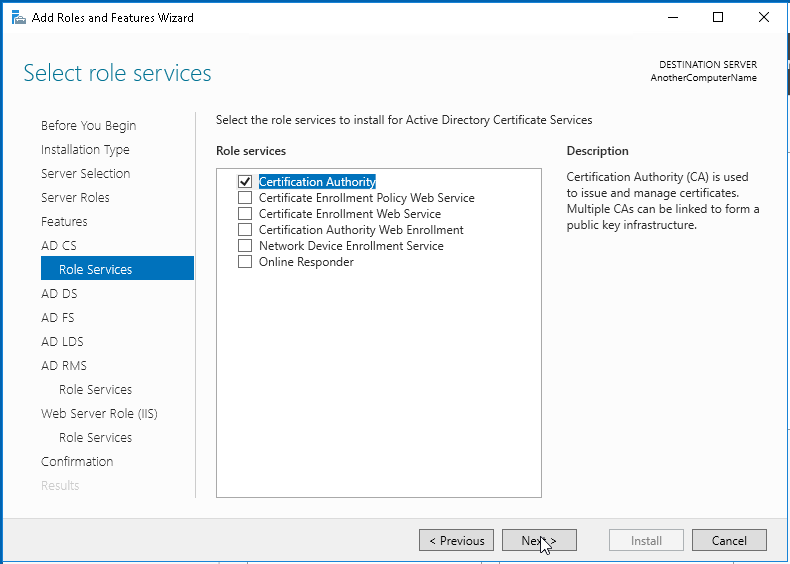The image size is (790, 564).
Task: Open Role Services under Web Server Role
Action: click(x=95, y=437)
